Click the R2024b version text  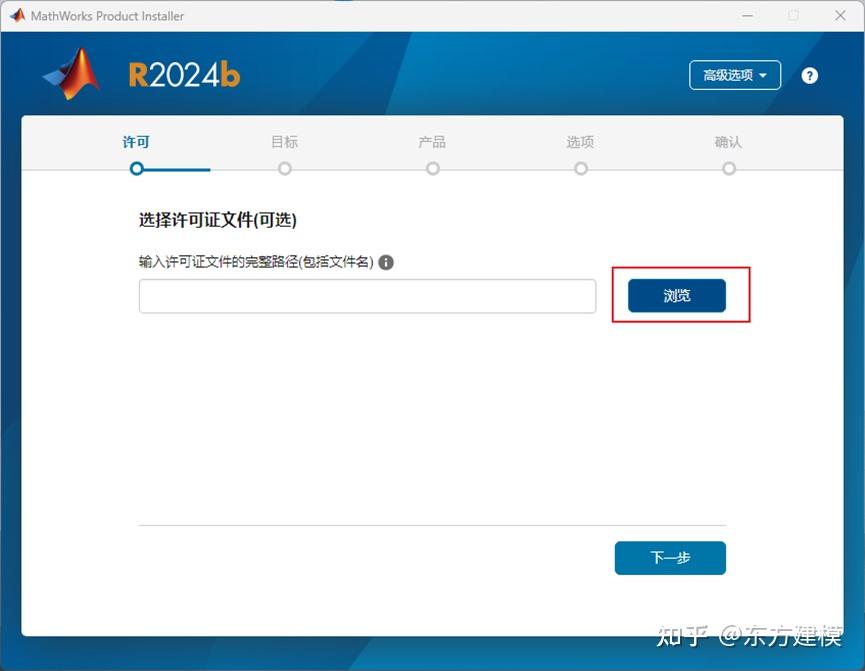183,73
